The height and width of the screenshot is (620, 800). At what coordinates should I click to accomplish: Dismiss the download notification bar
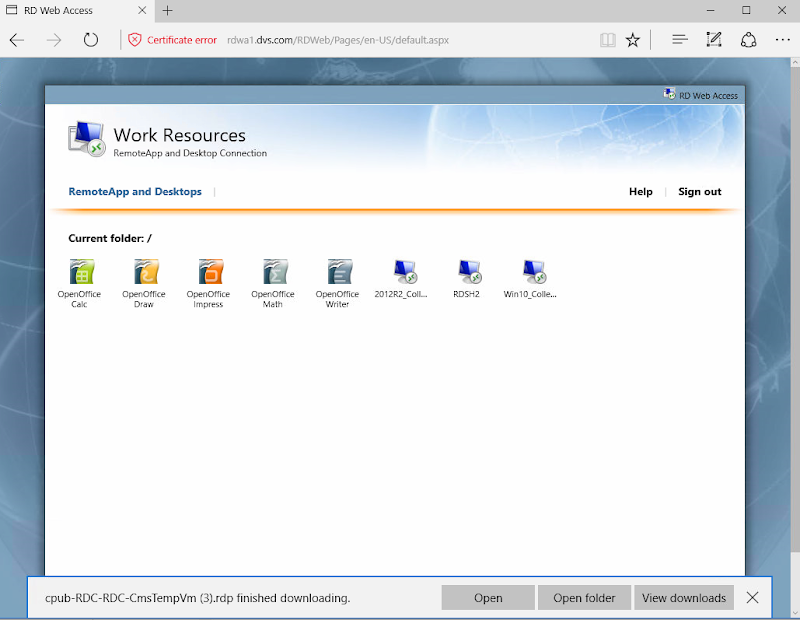coord(753,598)
